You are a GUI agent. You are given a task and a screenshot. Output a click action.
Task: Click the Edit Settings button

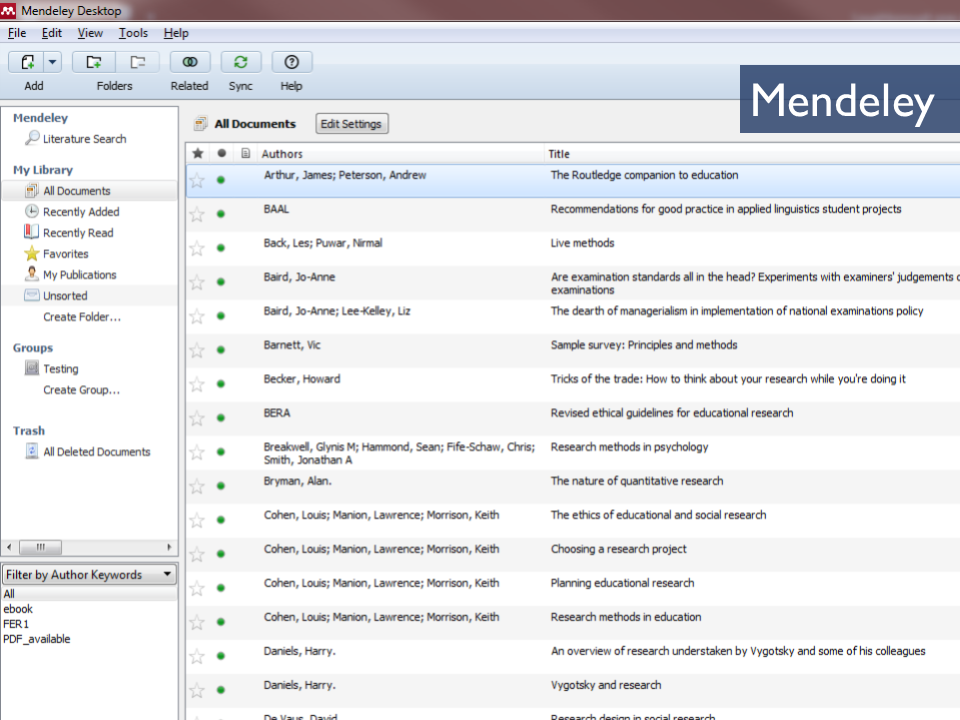[x=351, y=124]
